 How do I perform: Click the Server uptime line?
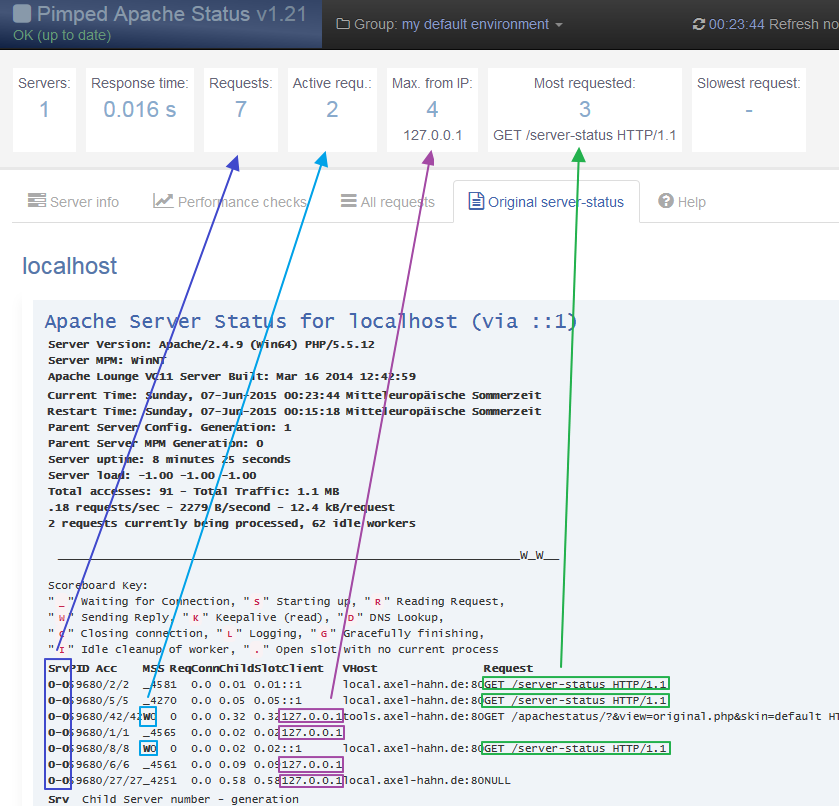(169, 460)
